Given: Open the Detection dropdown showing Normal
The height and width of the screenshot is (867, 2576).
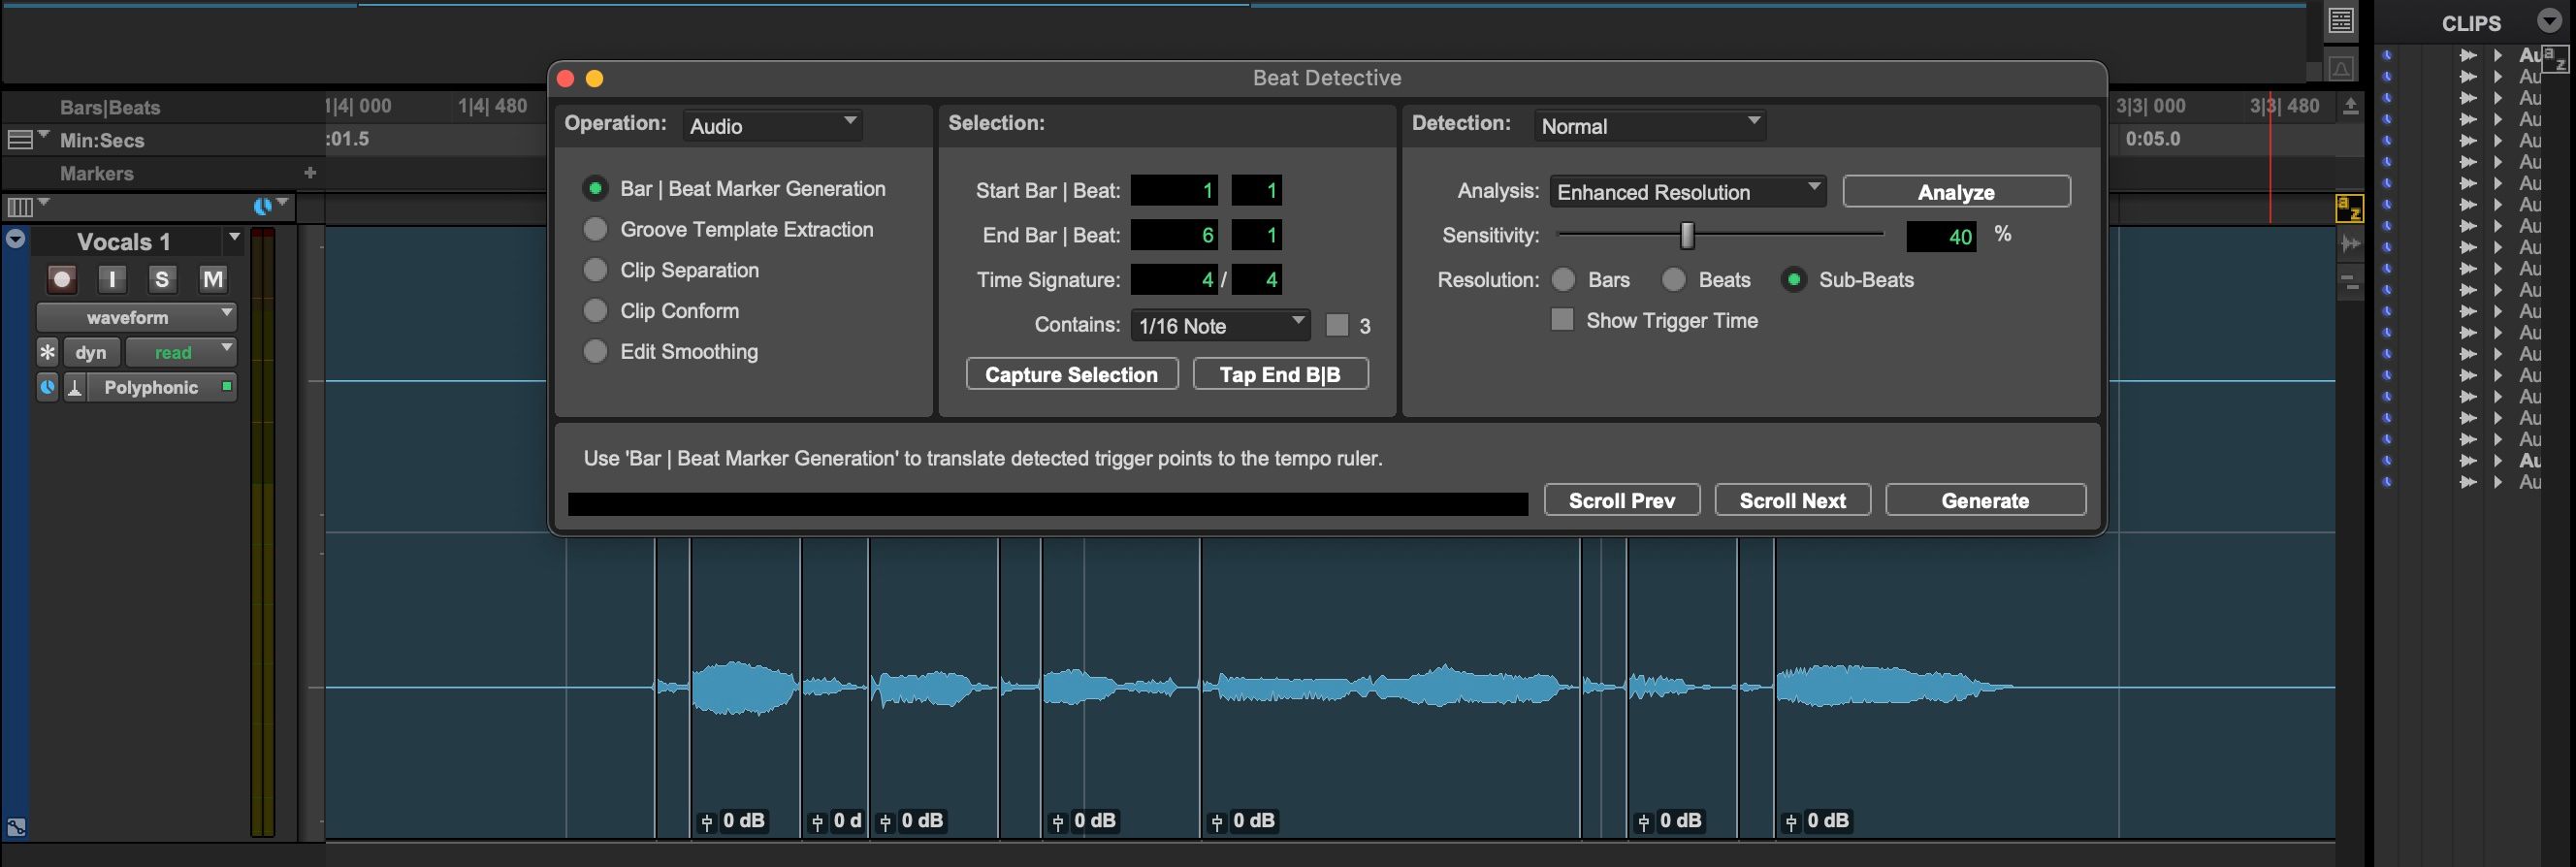Looking at the screenshot, I should tap(1650, 125).
